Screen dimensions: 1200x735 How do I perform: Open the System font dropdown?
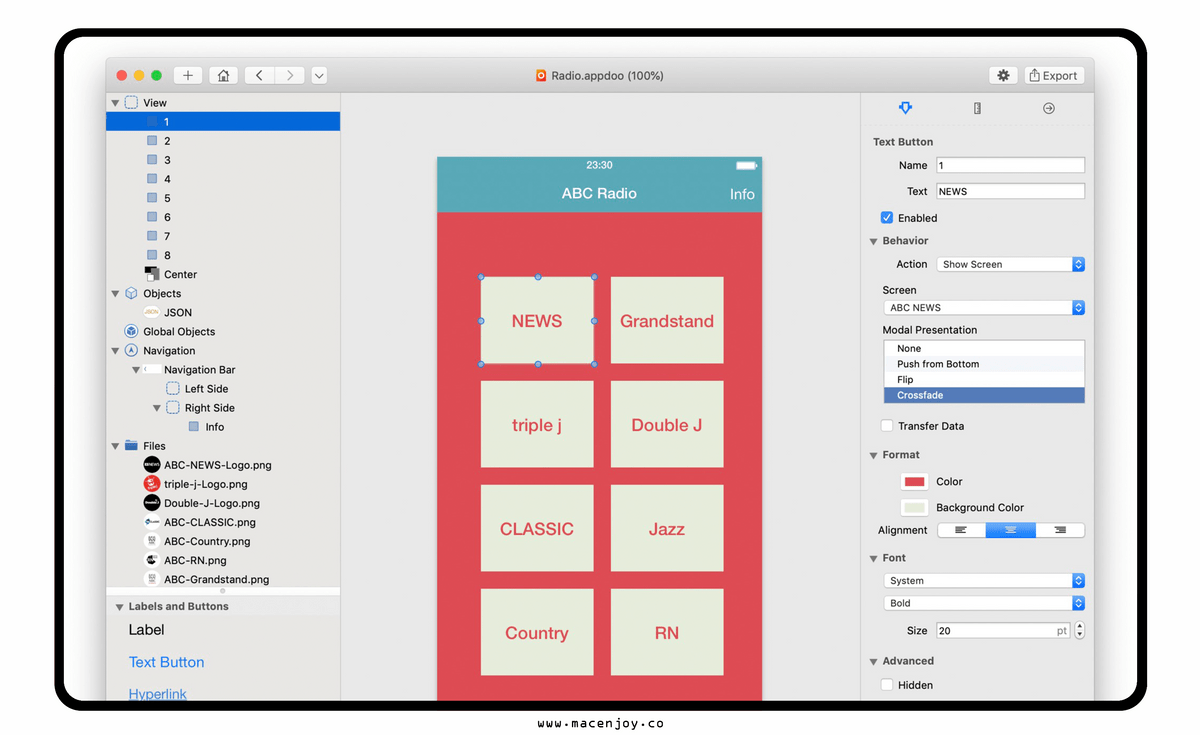tap(984, 580)
